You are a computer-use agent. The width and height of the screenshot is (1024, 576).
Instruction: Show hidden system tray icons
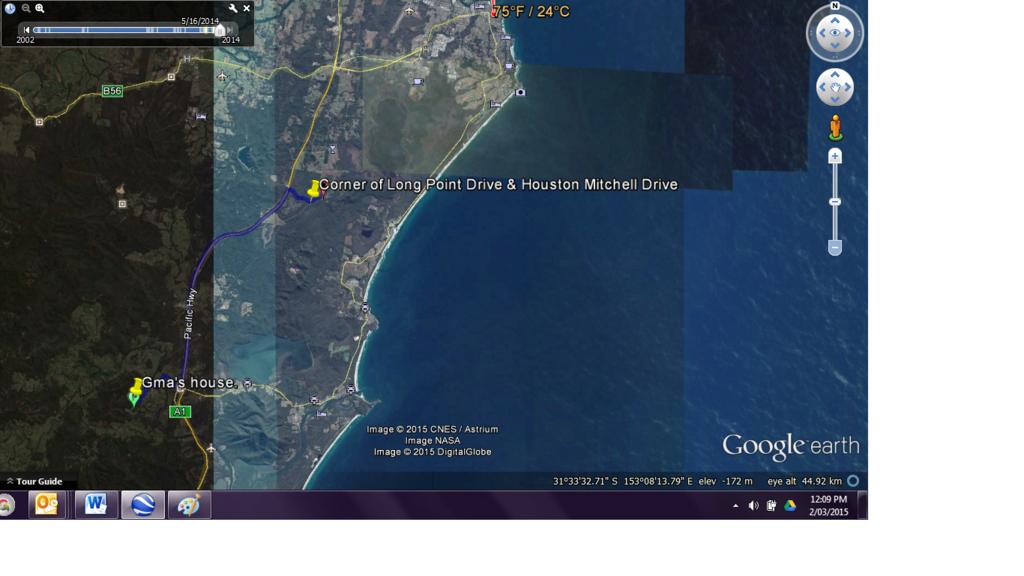click(736, 506)
